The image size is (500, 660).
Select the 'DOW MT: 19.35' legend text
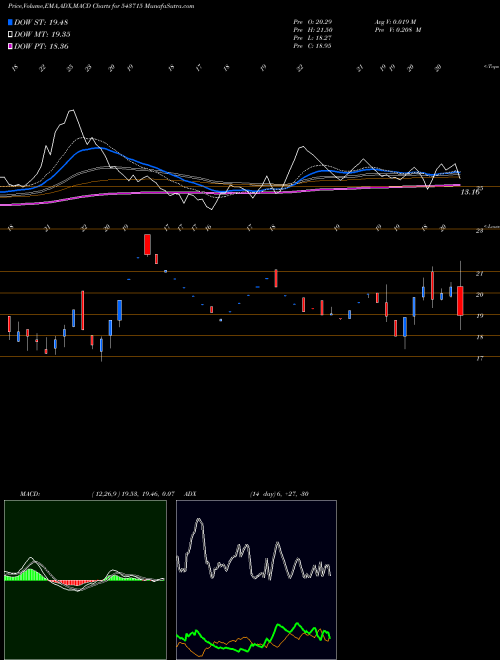[42, 35]
